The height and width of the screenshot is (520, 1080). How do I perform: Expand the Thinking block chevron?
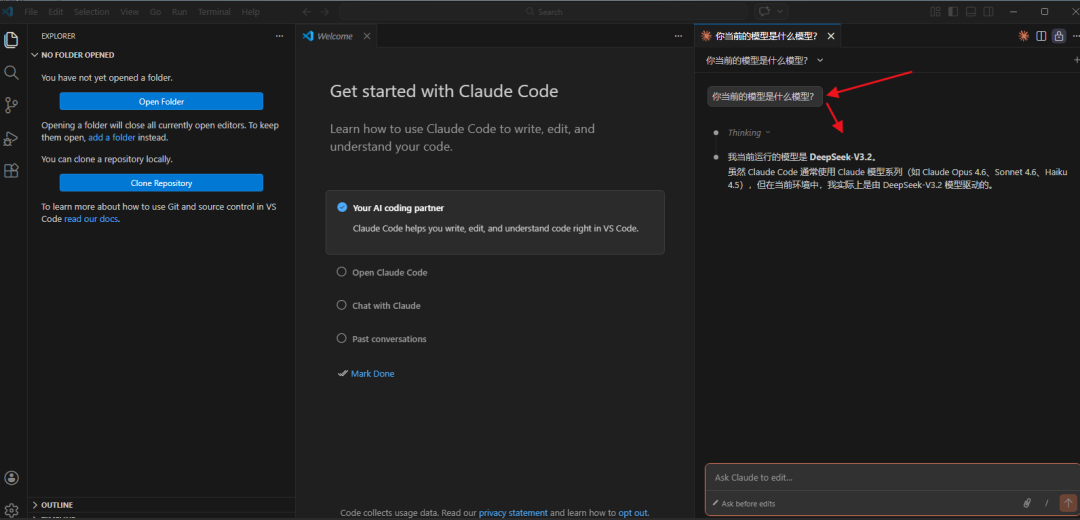pyautogui.click(x=768, y=133)
